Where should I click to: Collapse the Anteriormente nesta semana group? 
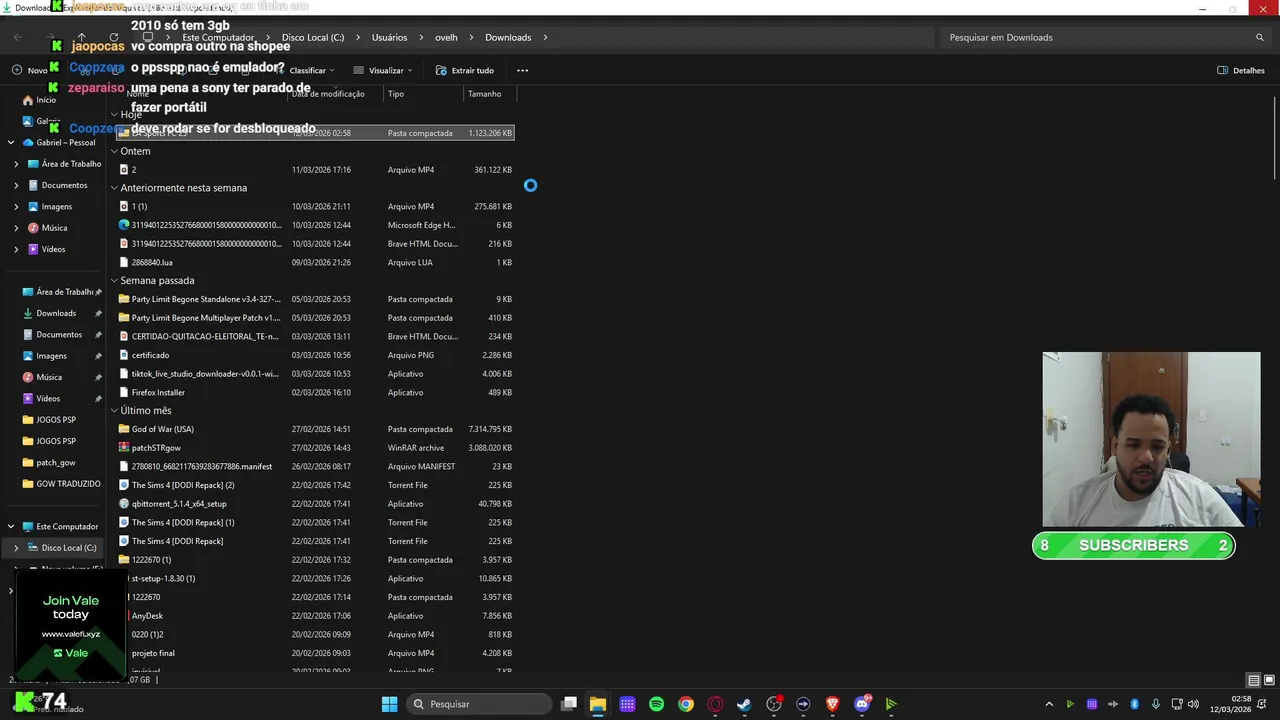tap(114, 188)
